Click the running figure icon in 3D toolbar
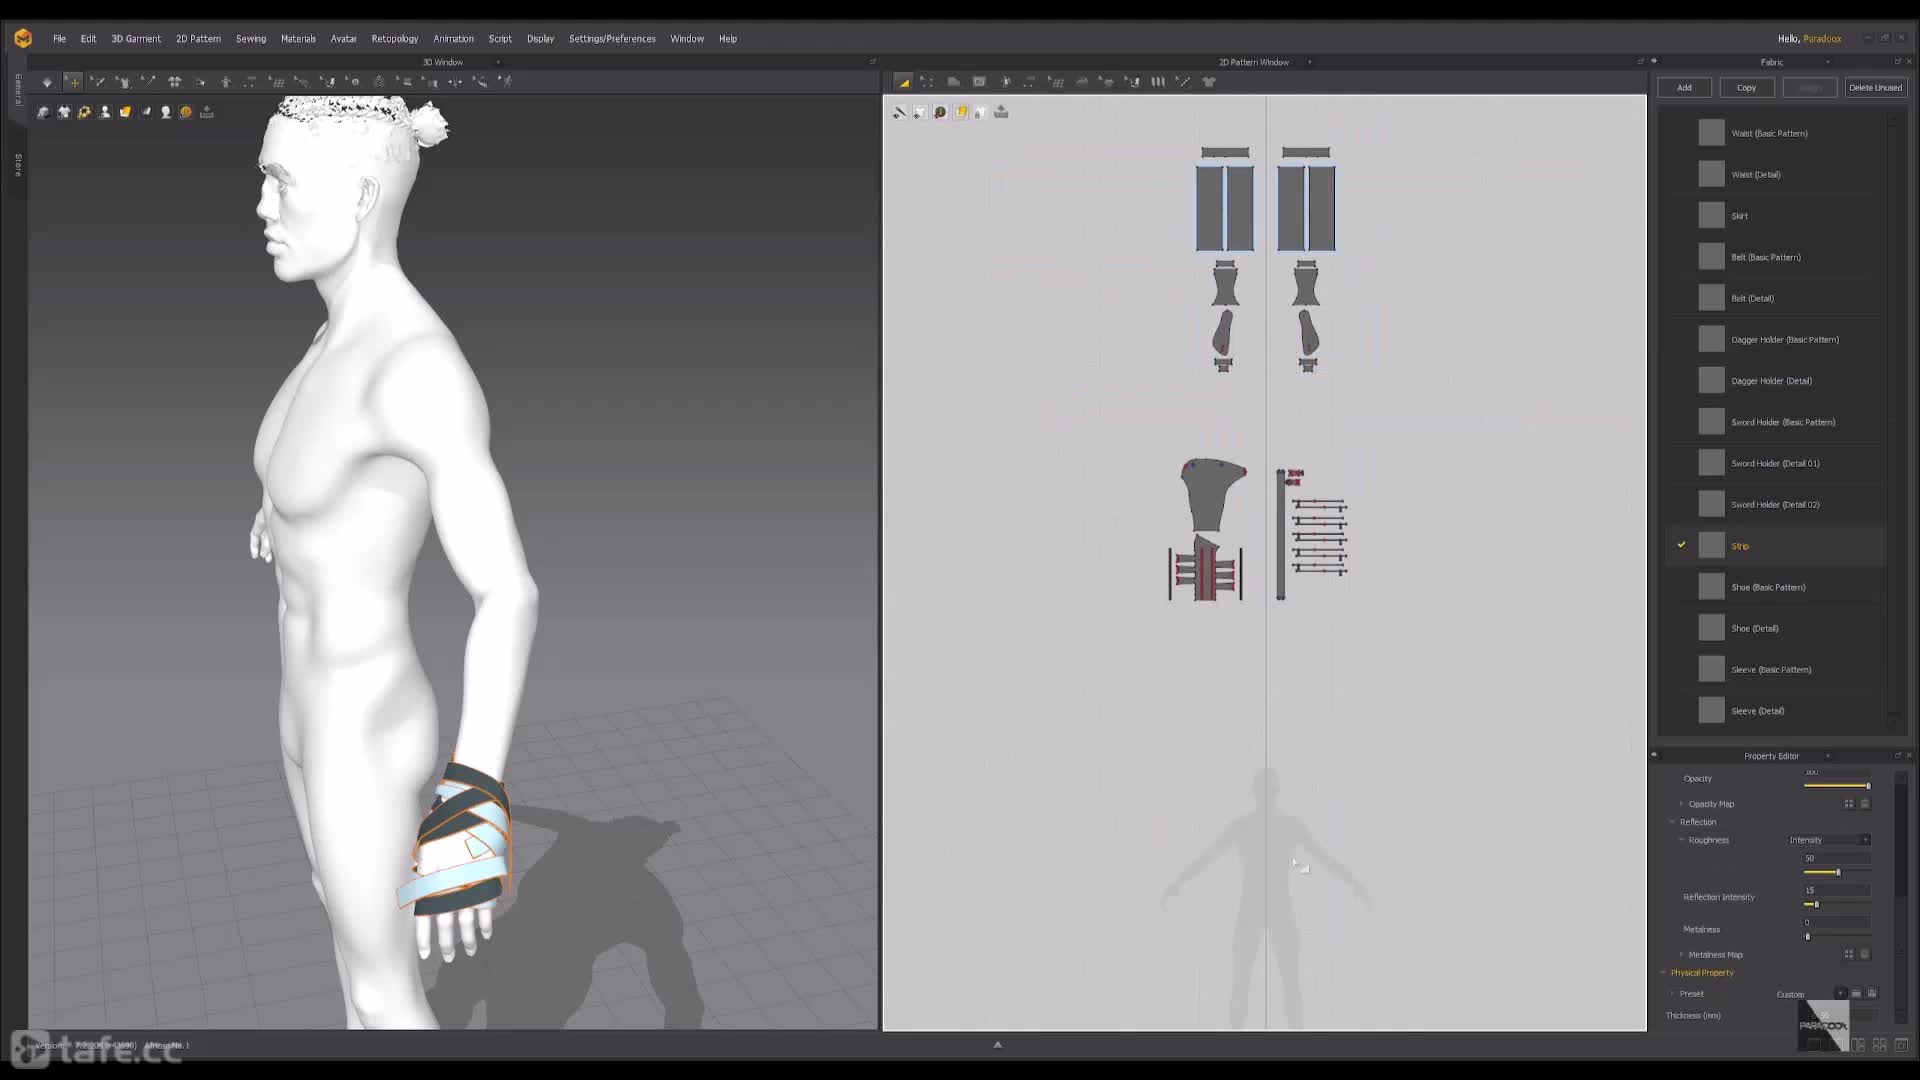The width and height of the screenshot is (1920, 1080). coord(505,82)
